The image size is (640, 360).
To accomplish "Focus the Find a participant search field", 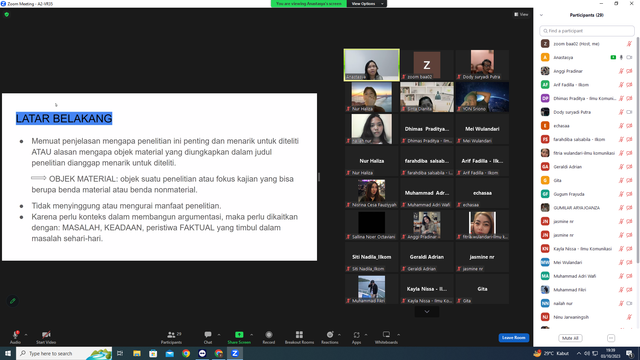I will [587, 31].
